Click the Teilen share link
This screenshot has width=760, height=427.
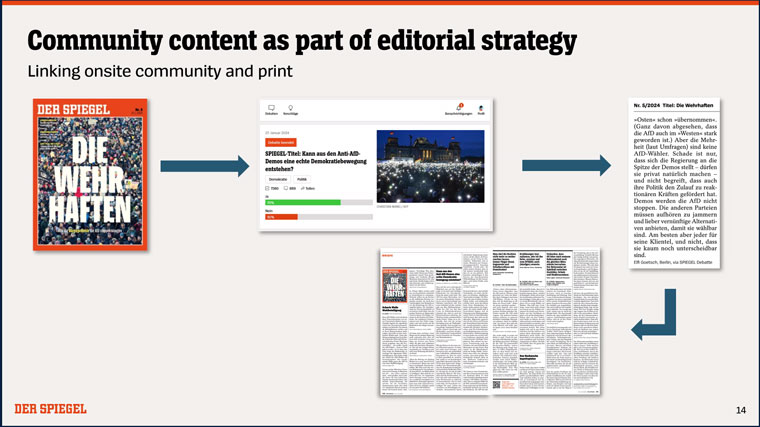click(x=308, y=188)
